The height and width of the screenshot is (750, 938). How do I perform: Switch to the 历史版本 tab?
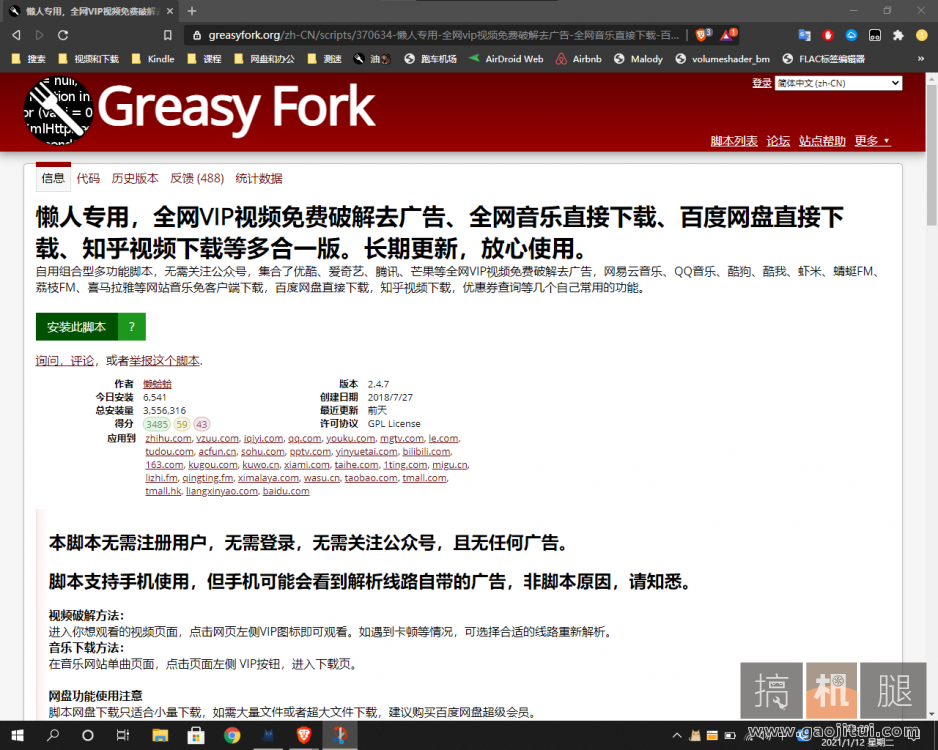coord(135,178)
